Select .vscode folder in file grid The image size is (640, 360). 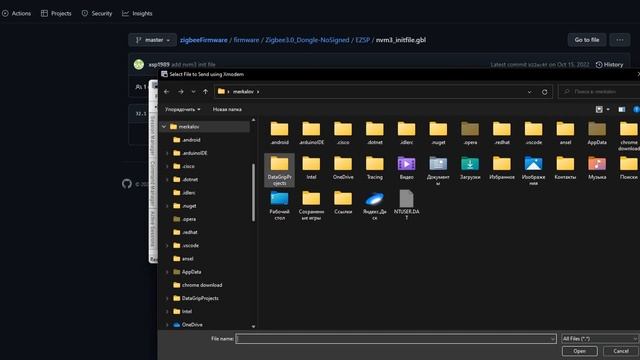click(x=533, y=133)
